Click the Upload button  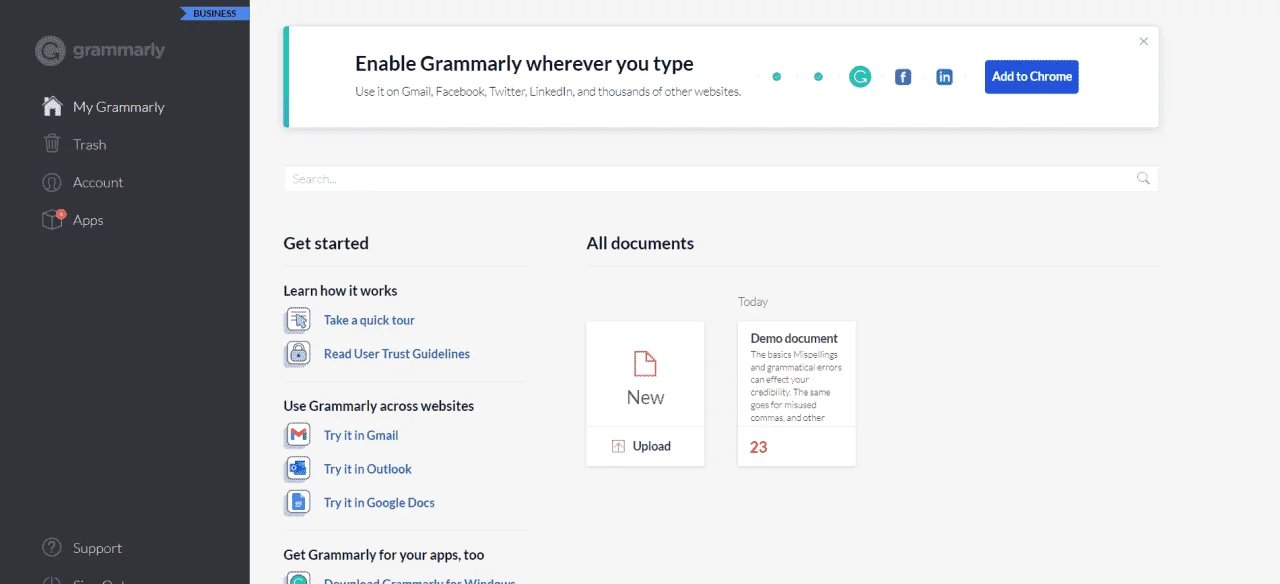click(x=645, y=446)
